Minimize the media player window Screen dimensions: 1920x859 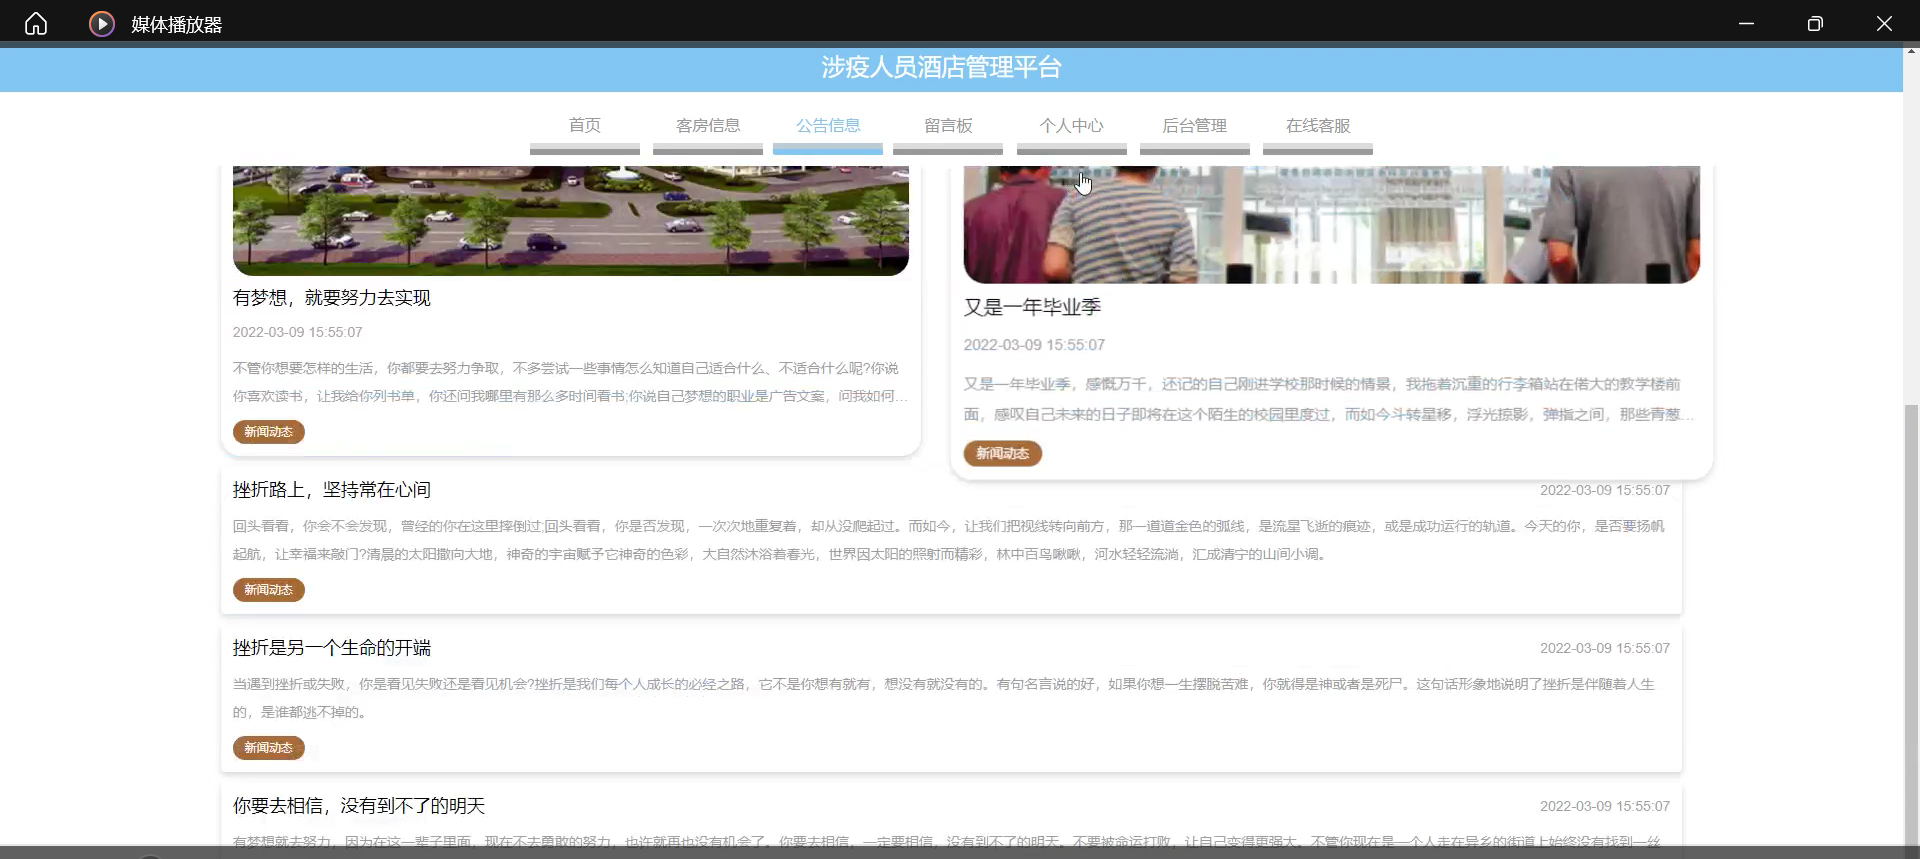(1746, 23)
